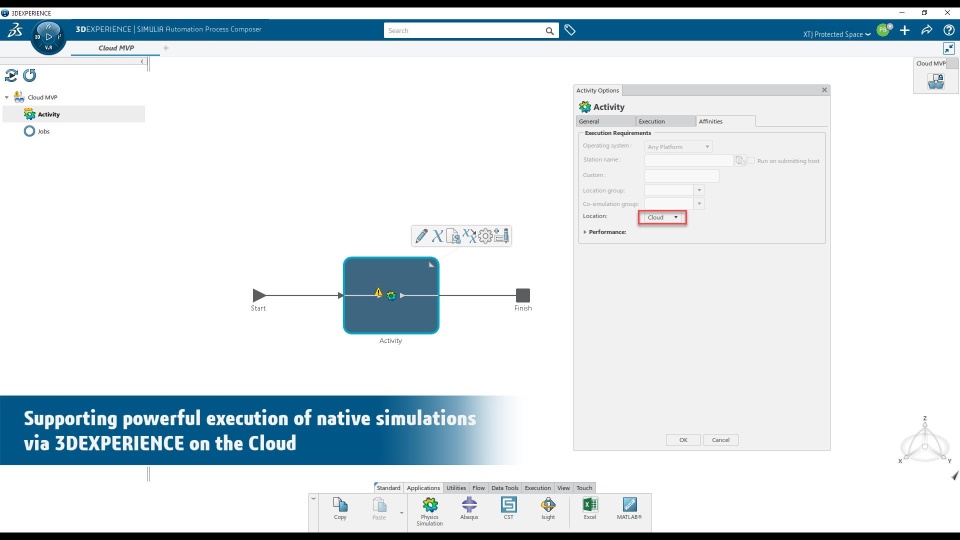Click the plus Add icon in header

[x=905, y=30]
